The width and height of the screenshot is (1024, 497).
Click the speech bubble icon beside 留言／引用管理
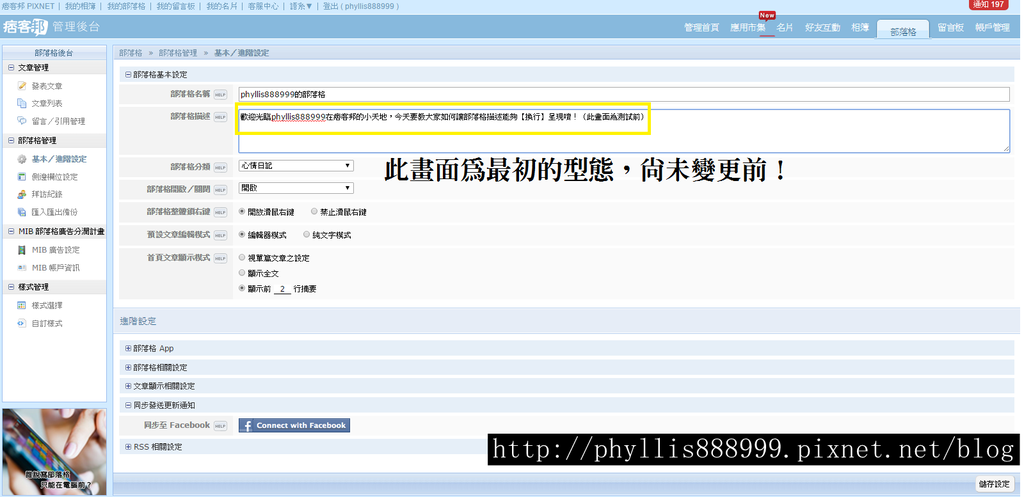(x=22, y=121)
